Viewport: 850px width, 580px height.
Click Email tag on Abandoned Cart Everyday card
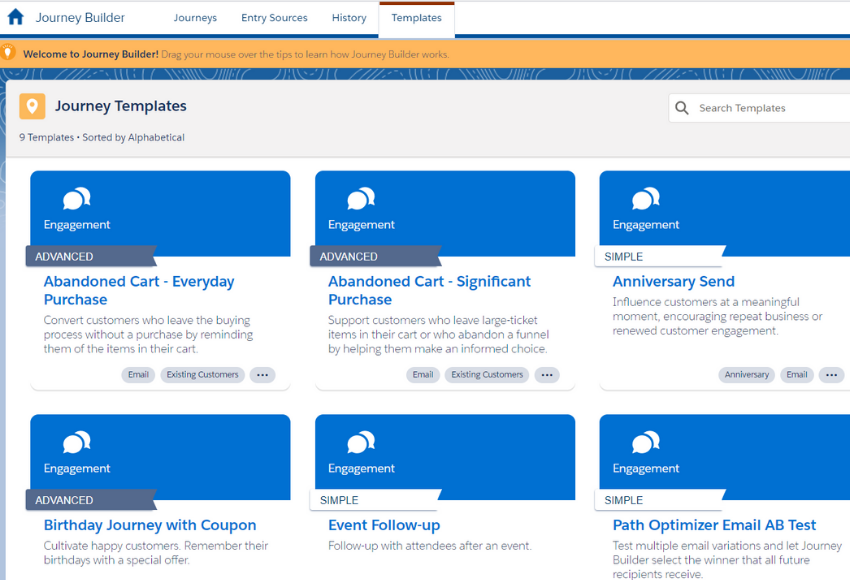click(x=138, y=375)
